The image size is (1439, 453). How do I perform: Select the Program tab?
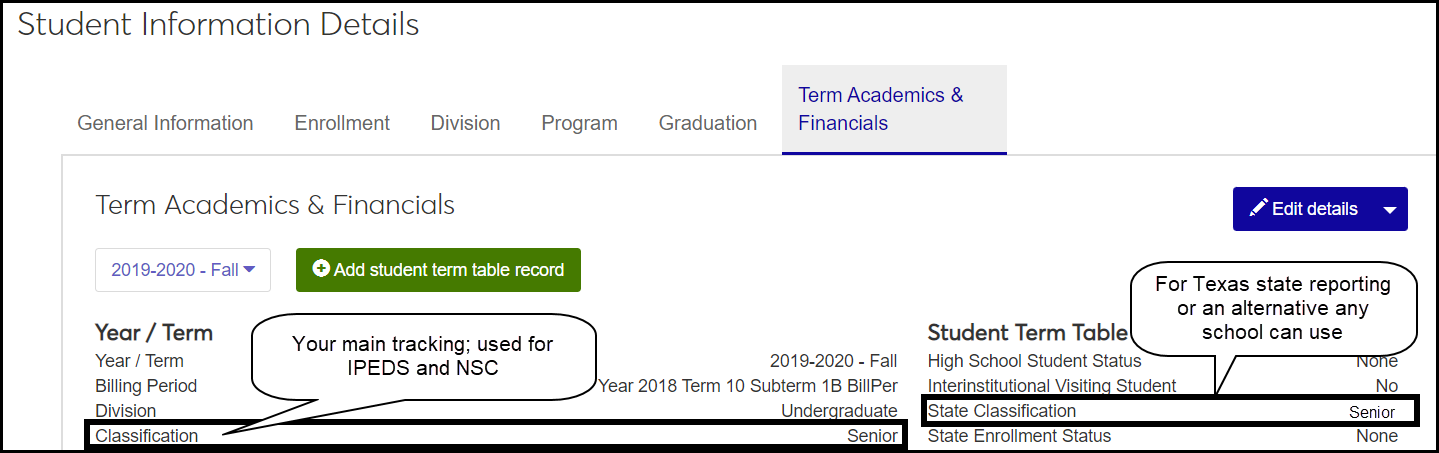579,123
